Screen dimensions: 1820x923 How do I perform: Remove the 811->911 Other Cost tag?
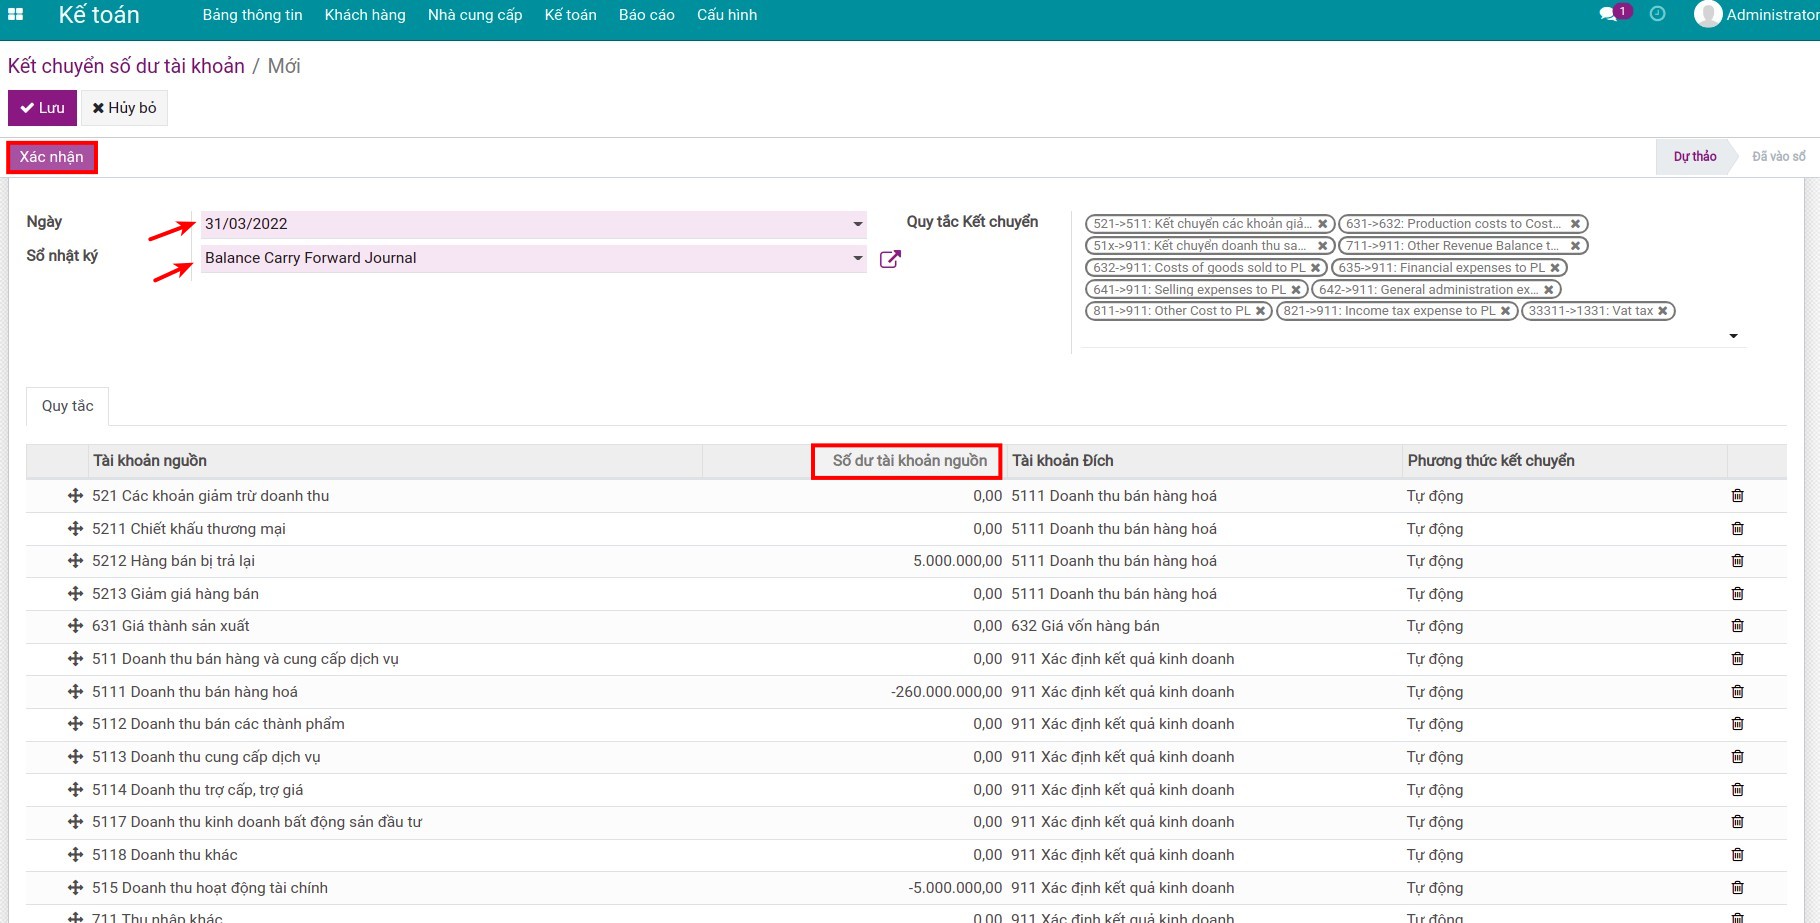click(x=1261, y=311)
